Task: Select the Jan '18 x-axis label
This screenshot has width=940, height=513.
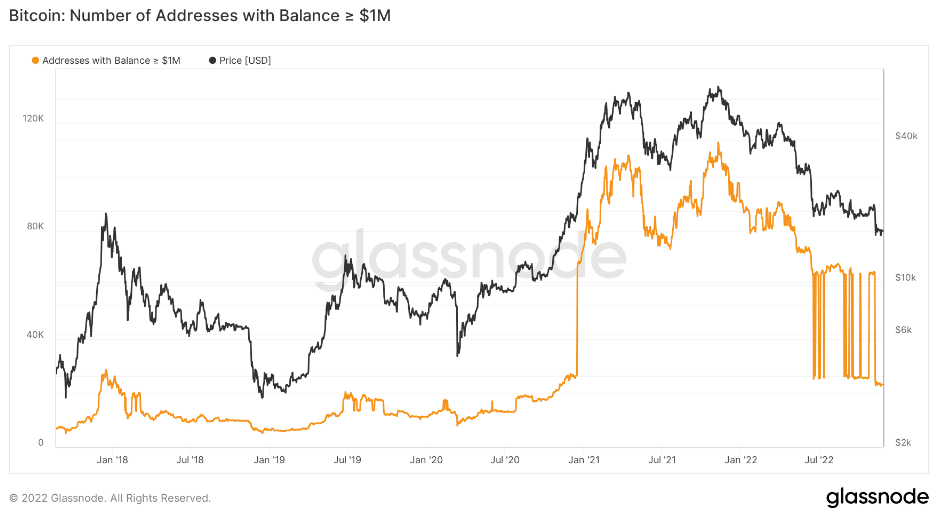Action: (x=112, y=460)
